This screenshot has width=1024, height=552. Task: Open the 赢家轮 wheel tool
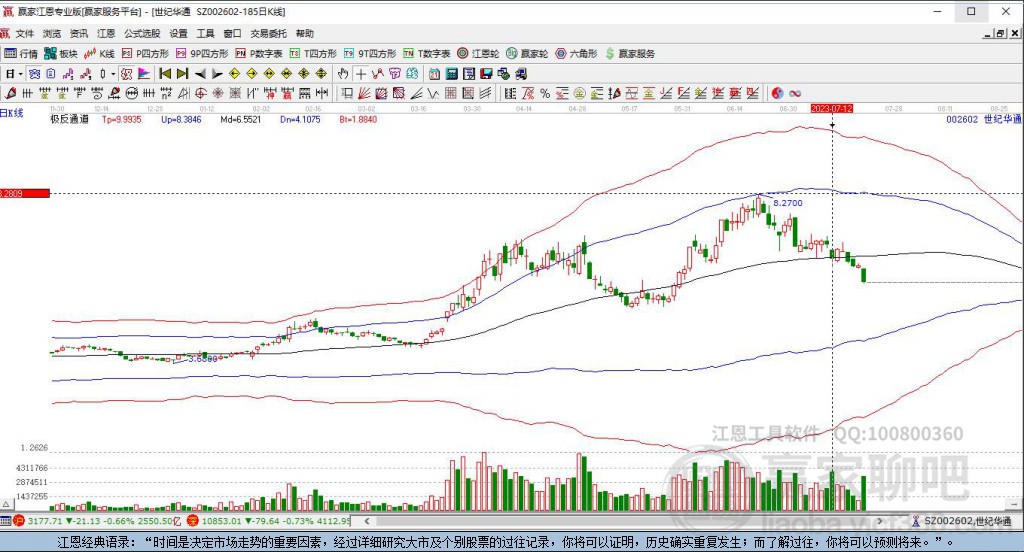point(527,54)
